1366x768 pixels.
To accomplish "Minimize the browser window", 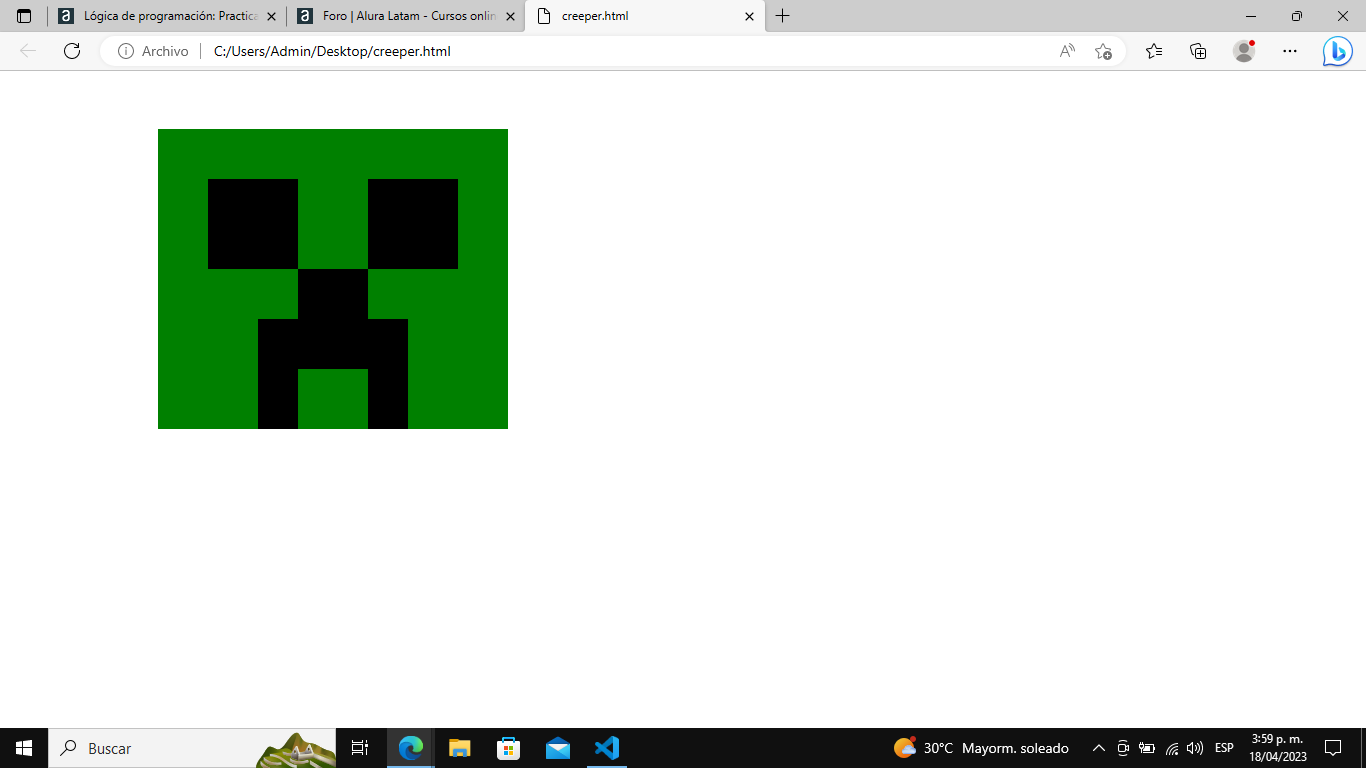I will [x=1251, y=16].
